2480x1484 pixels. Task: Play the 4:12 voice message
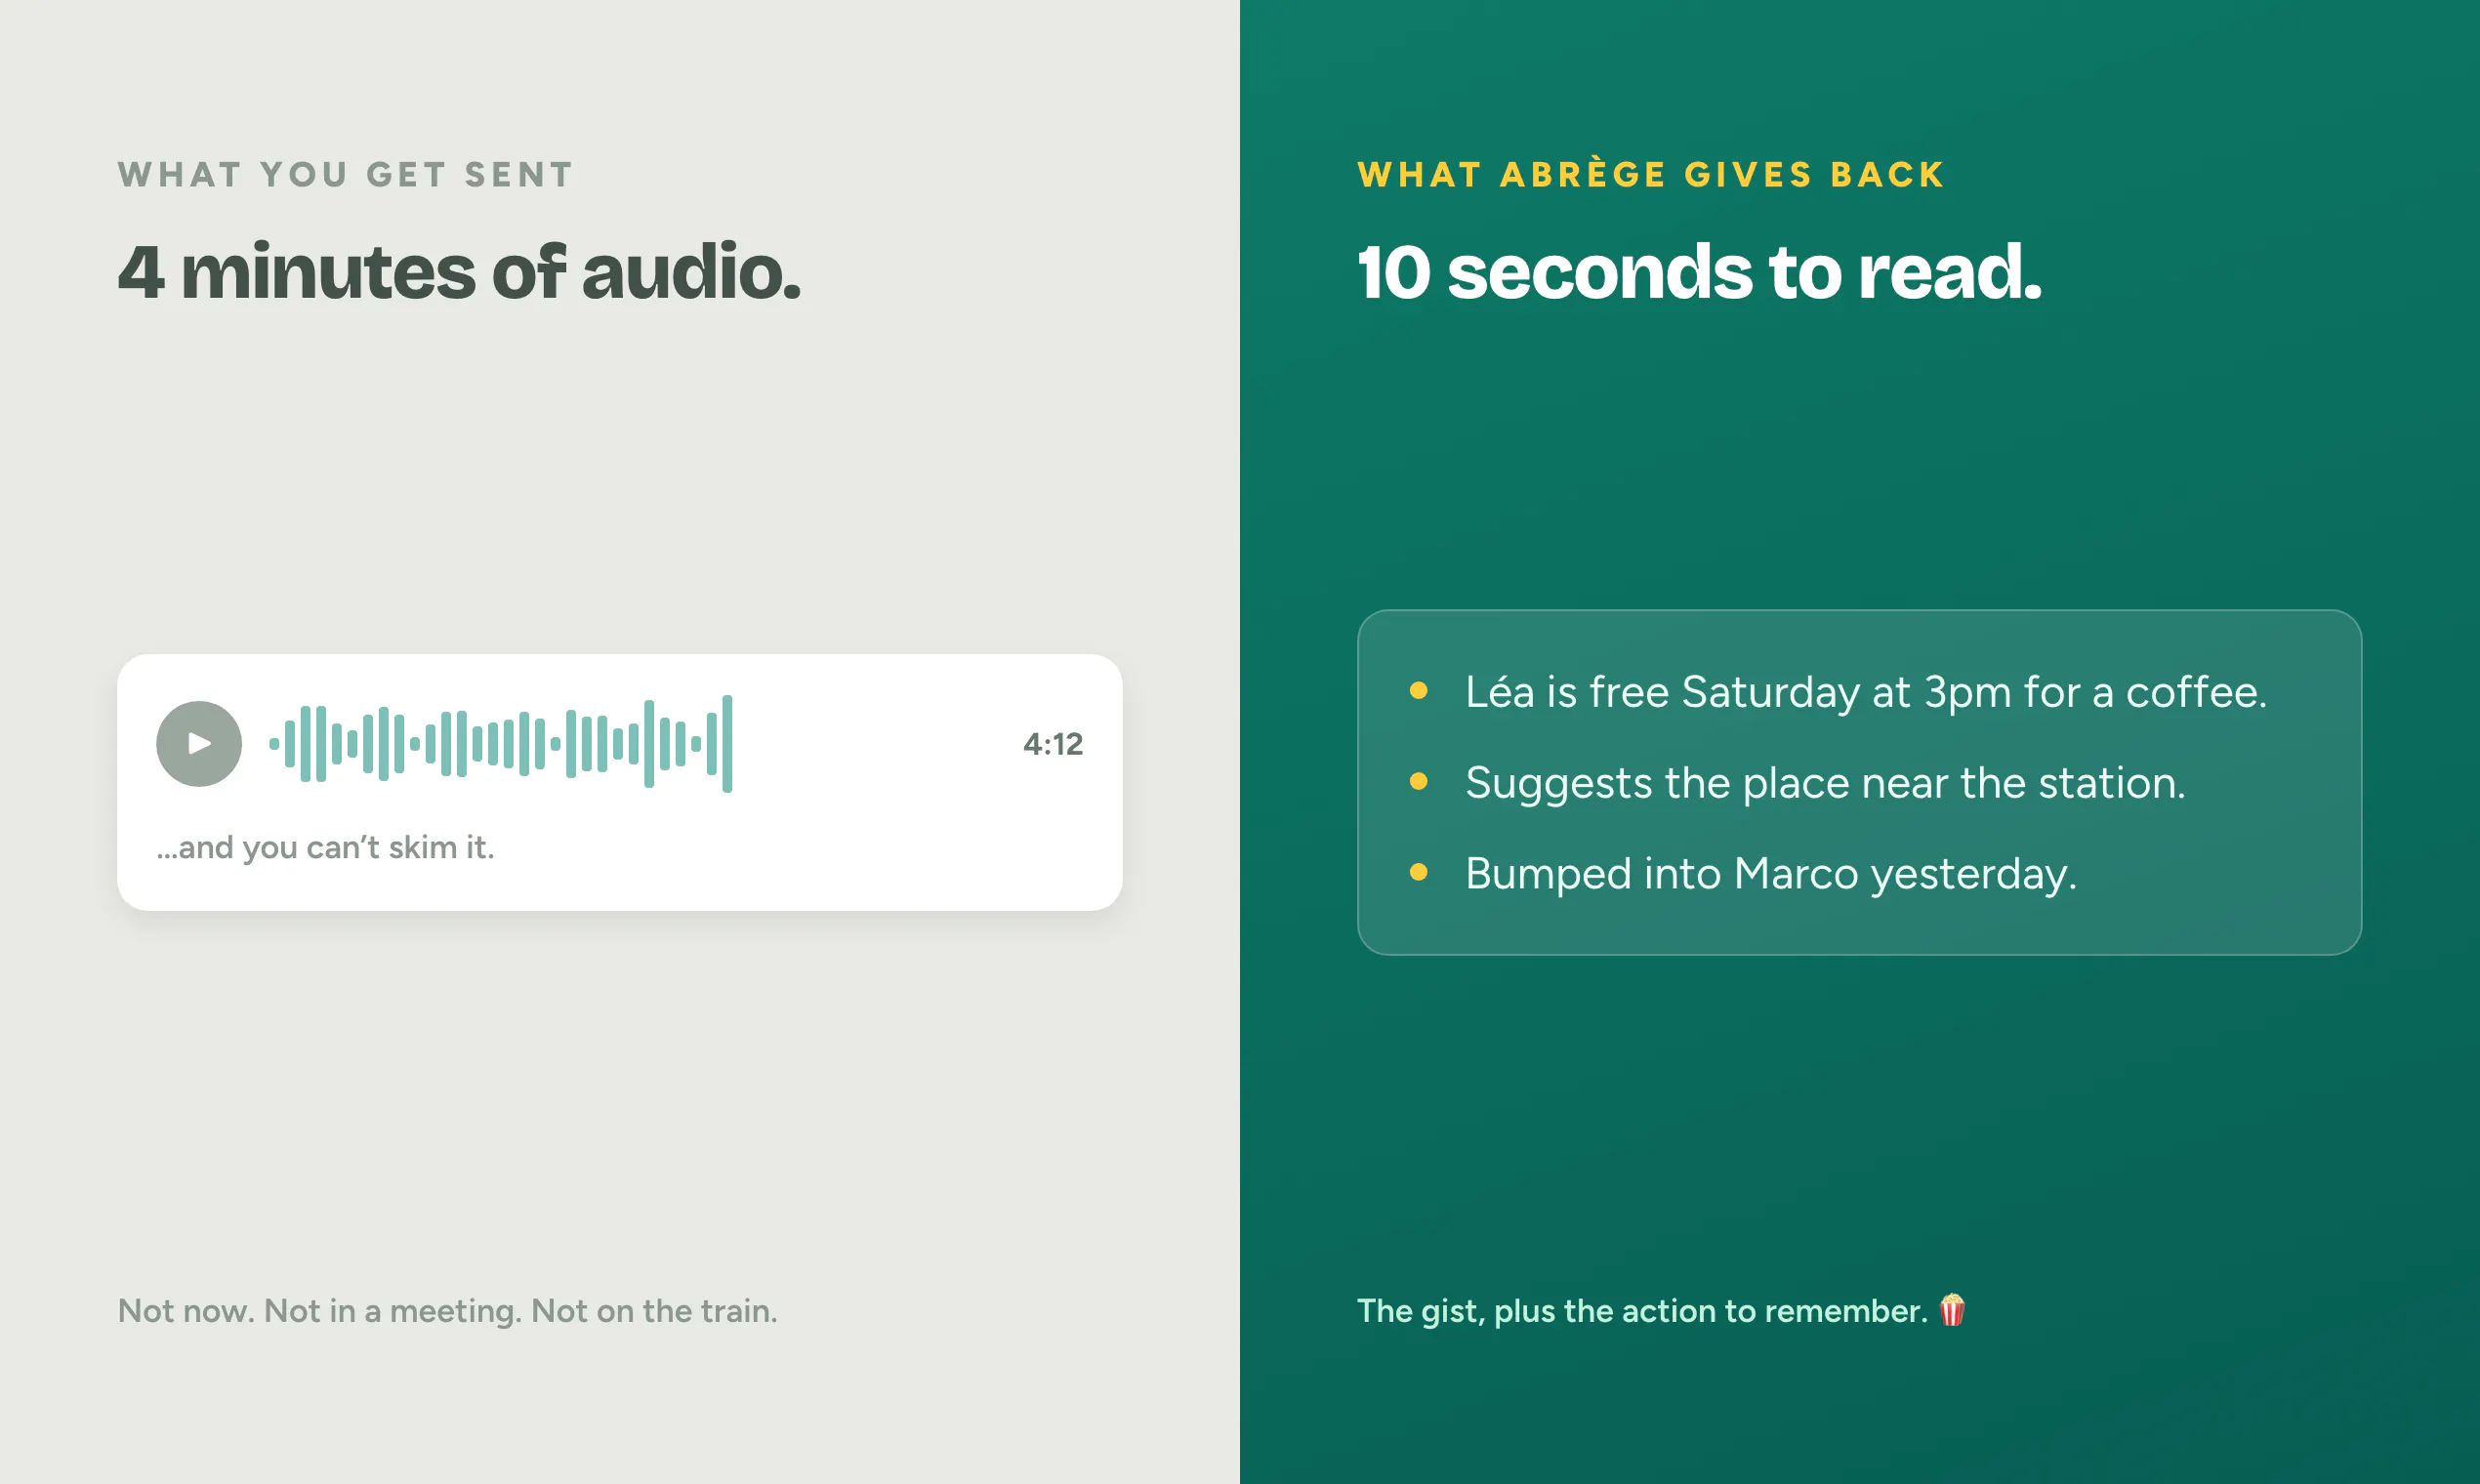point(199,744)
